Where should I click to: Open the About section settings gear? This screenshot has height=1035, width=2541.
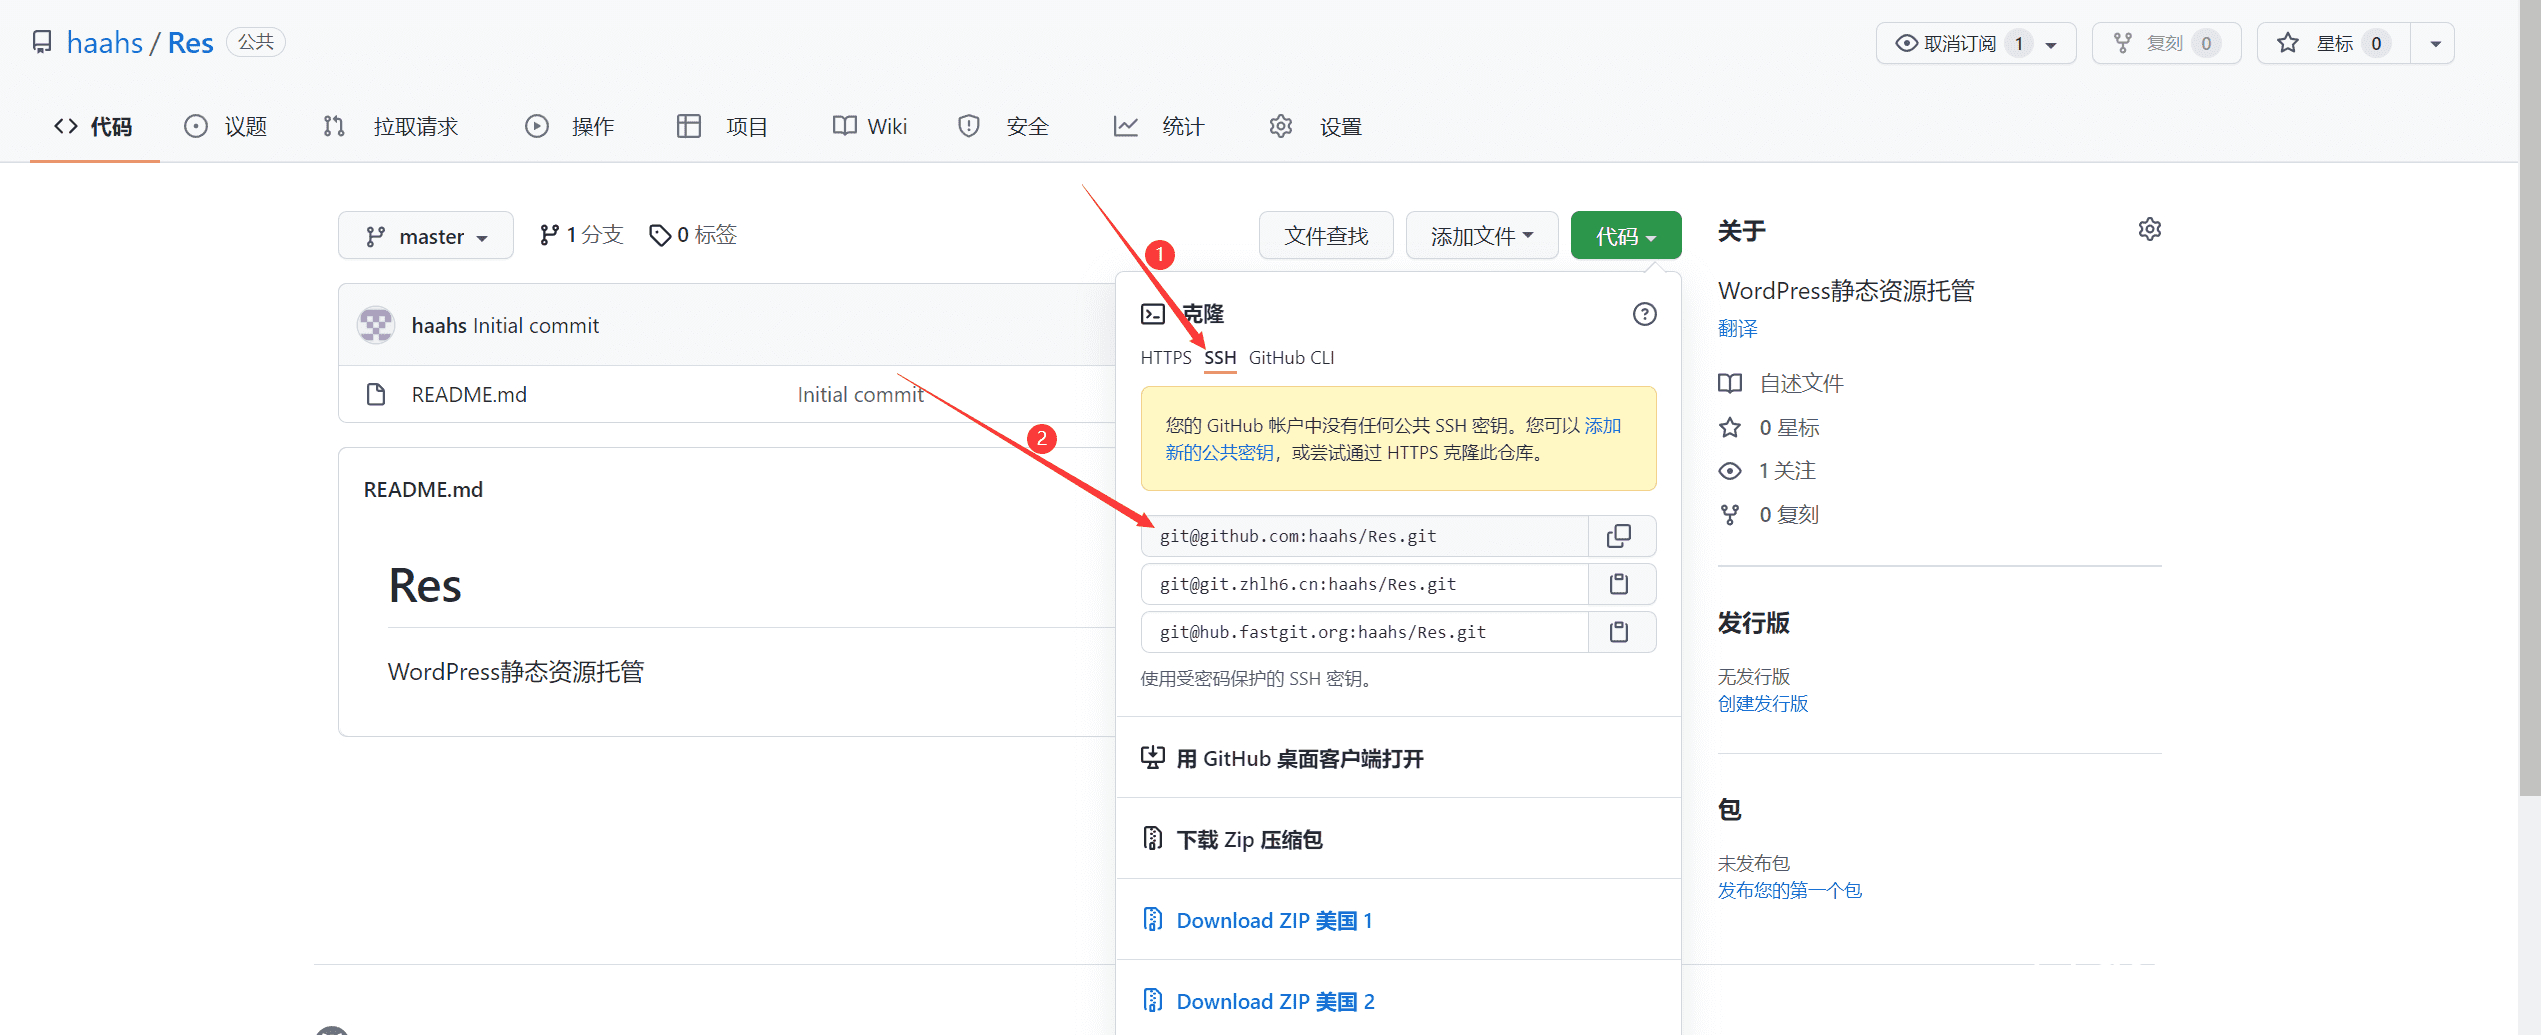click(2149, 230)
